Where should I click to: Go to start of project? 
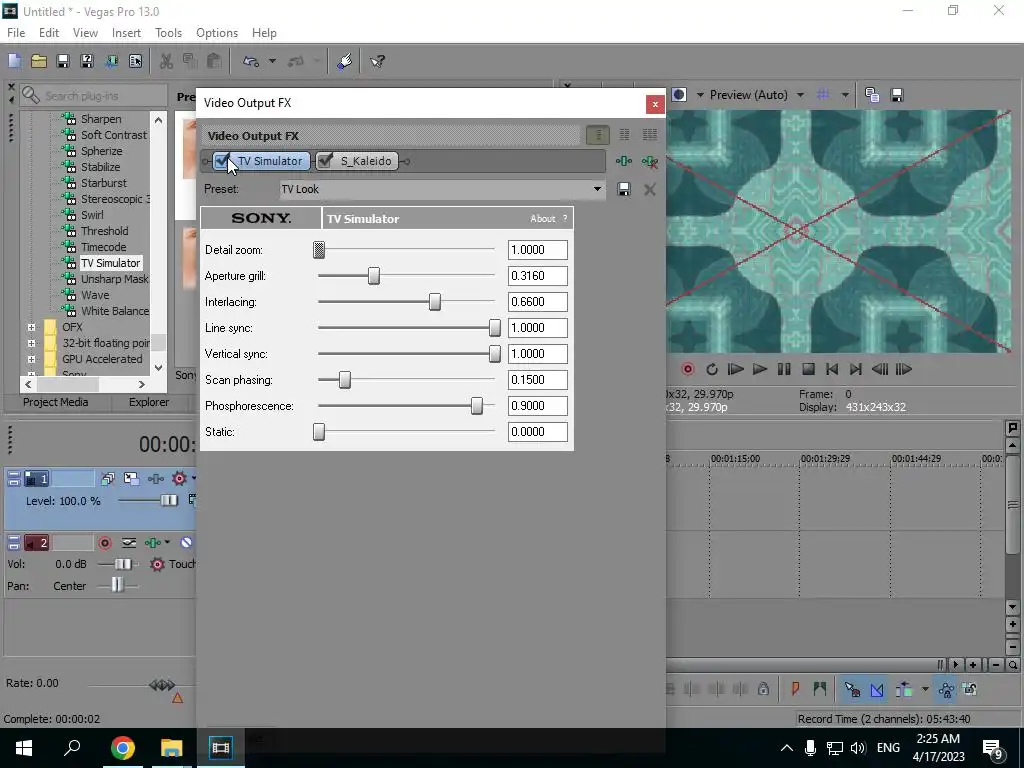(x=832, y=369)
